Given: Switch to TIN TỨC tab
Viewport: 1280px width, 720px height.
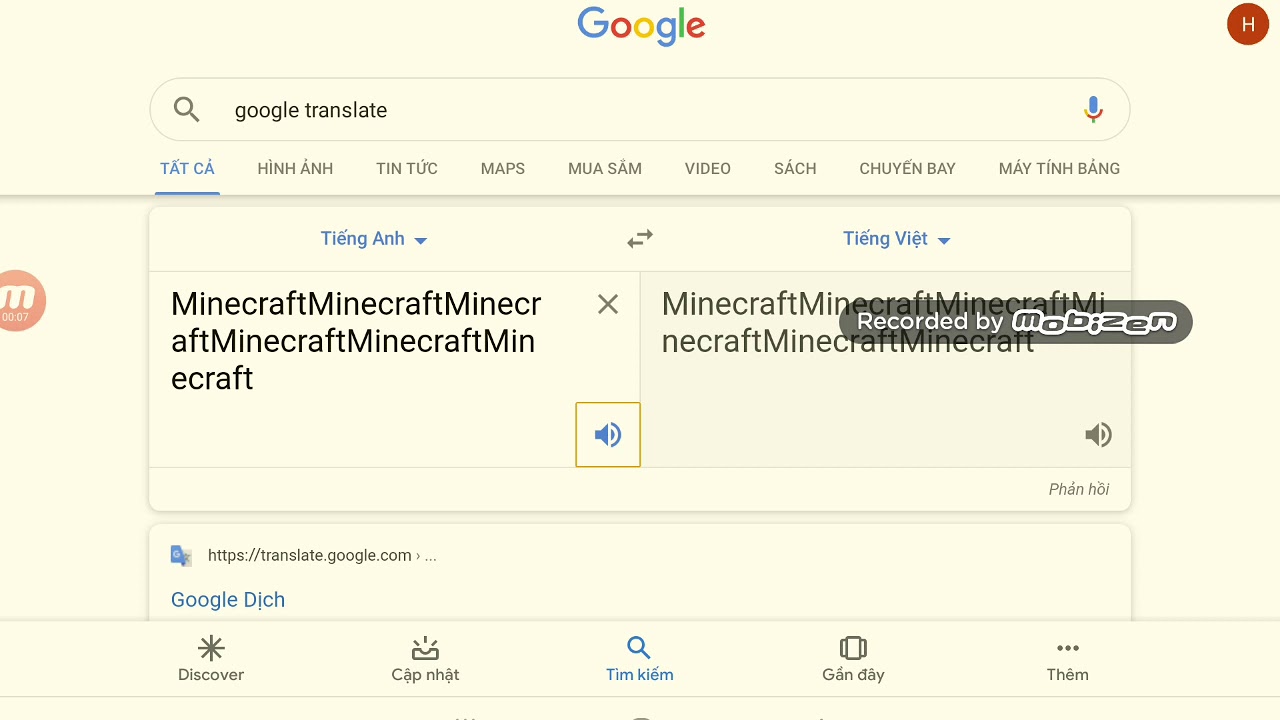Looking at the screenshot, I should click(407, 169).
